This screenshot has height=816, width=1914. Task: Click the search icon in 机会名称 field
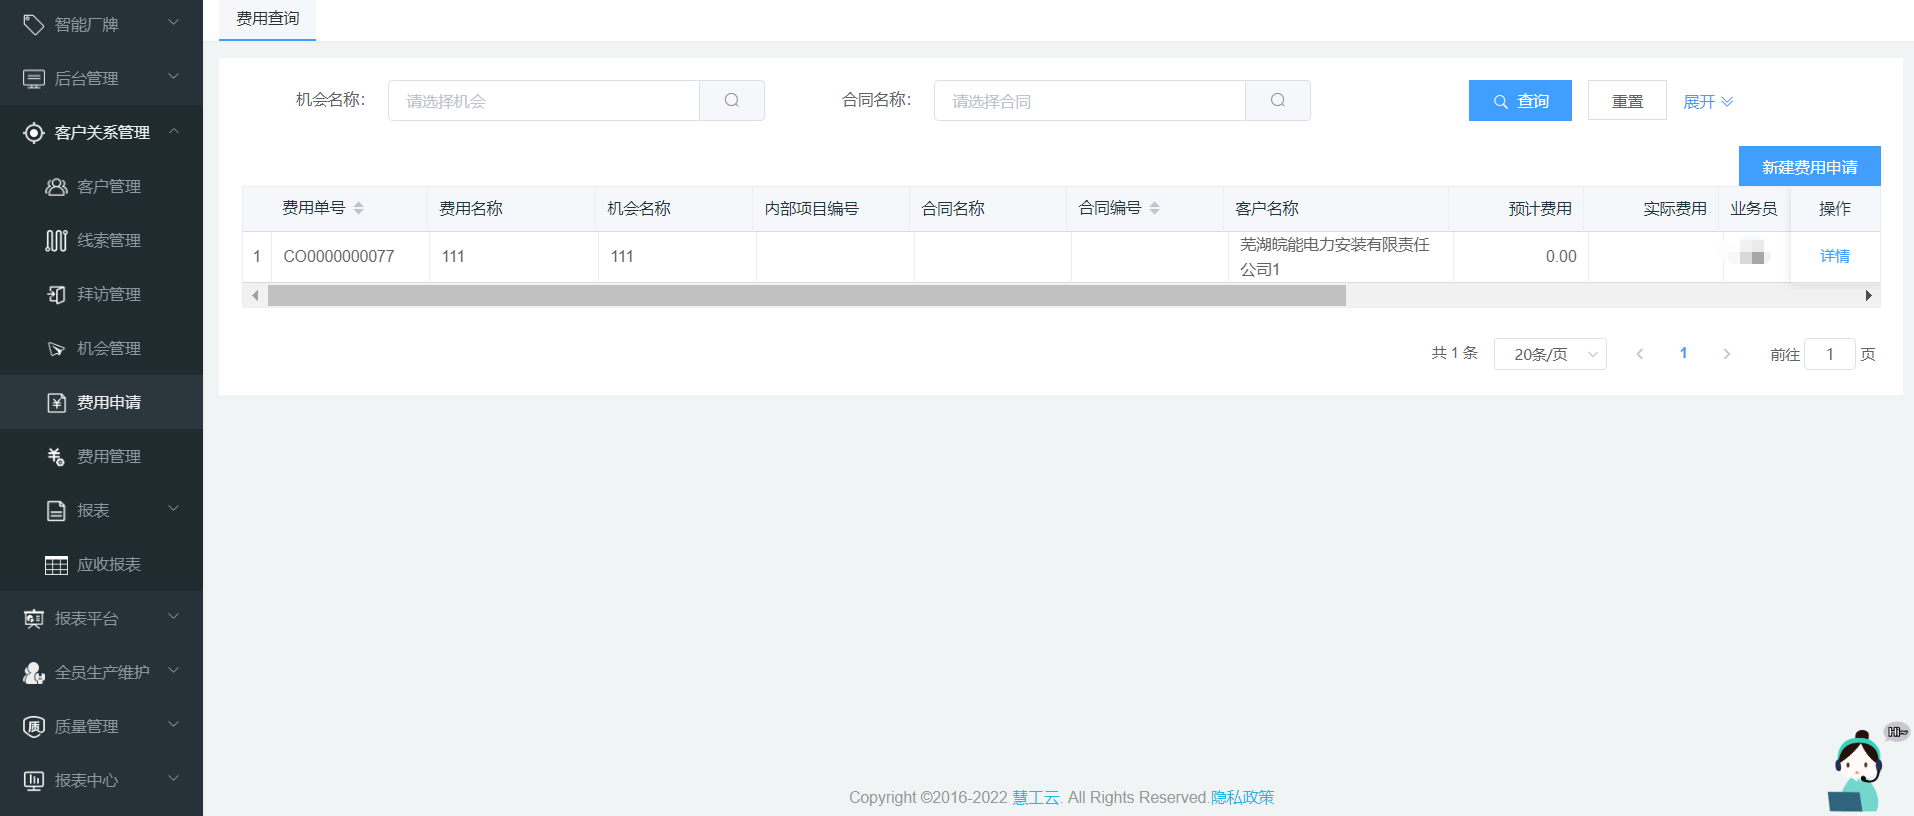point(731,100)
